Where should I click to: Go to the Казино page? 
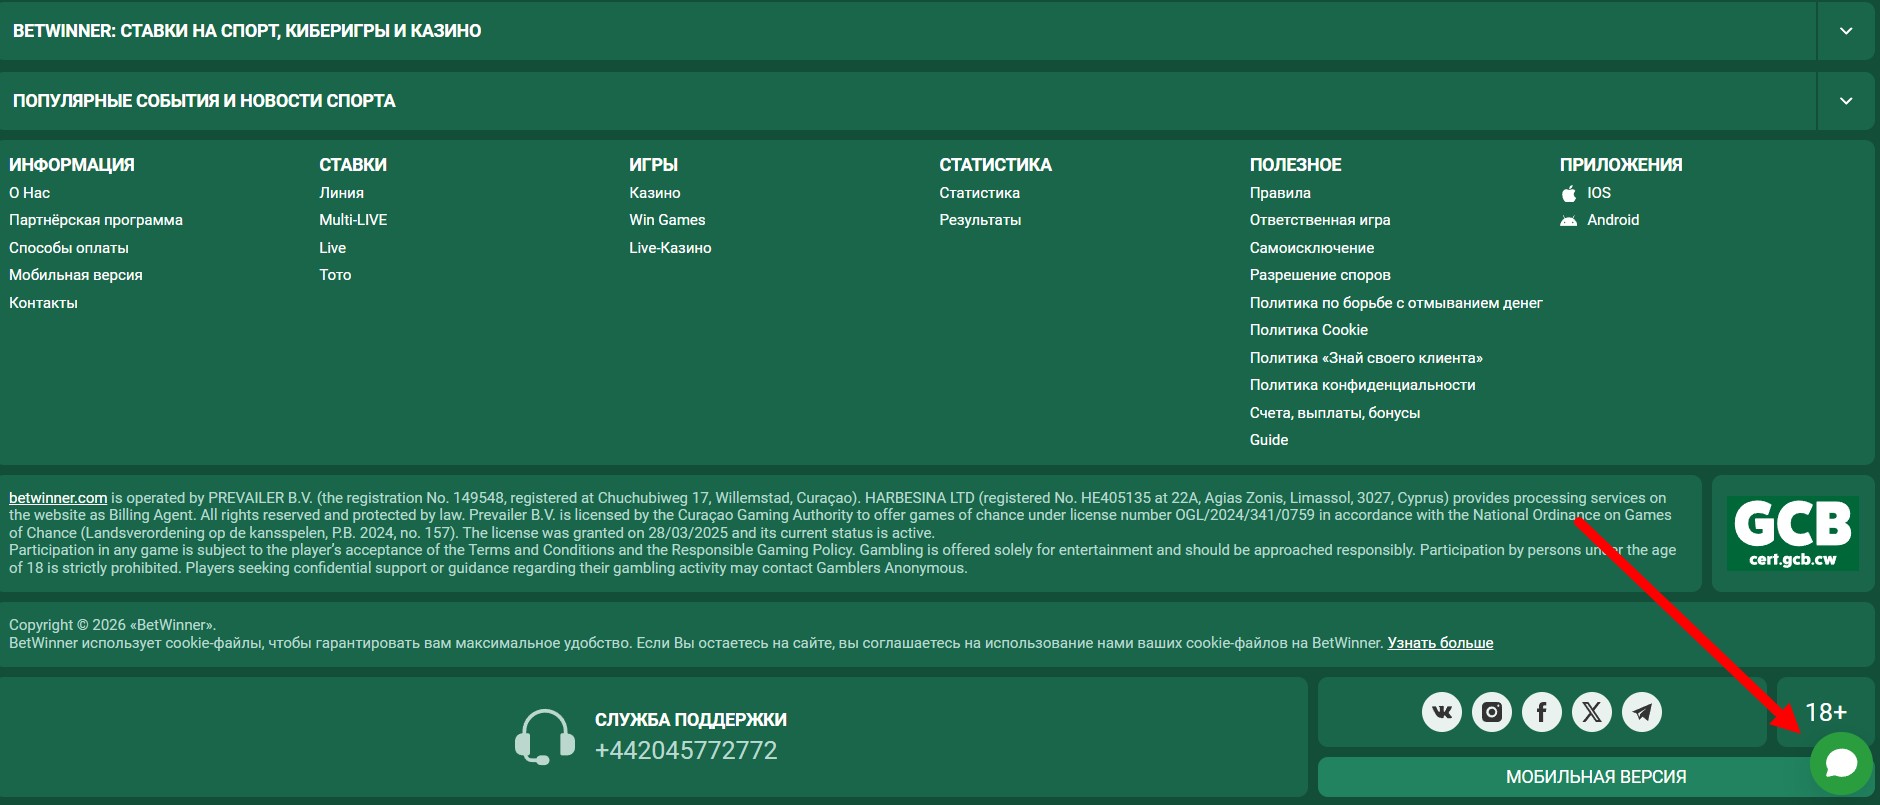coord(654,193)
